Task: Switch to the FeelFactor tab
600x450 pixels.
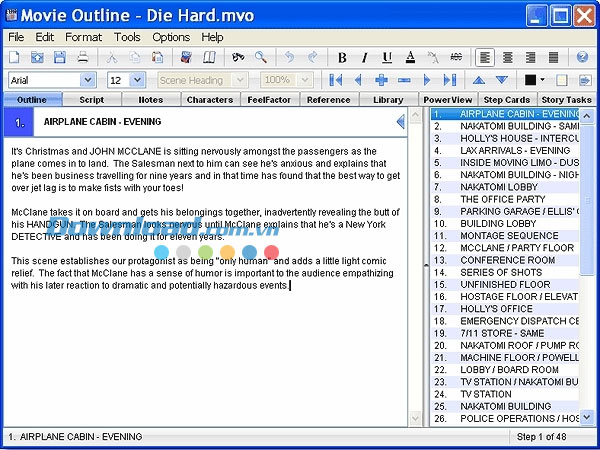Action: pos(269,99)
